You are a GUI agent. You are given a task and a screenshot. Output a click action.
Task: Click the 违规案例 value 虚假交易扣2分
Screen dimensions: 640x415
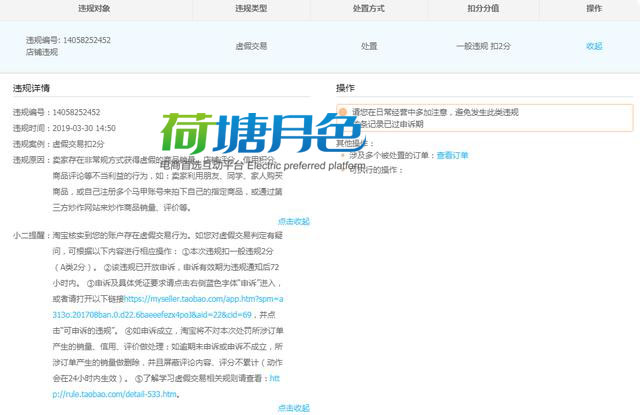tap(78, 144)
